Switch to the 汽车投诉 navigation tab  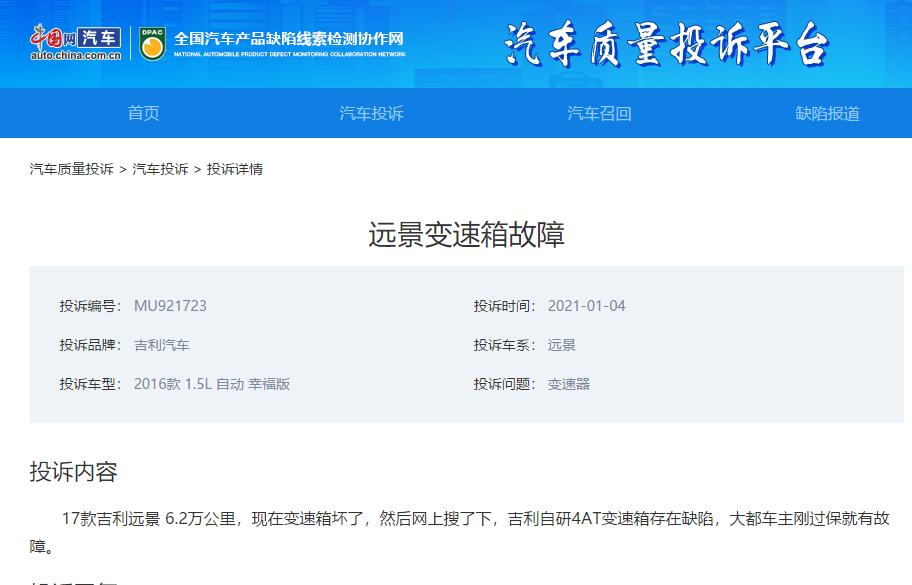[x=371, y=113]
